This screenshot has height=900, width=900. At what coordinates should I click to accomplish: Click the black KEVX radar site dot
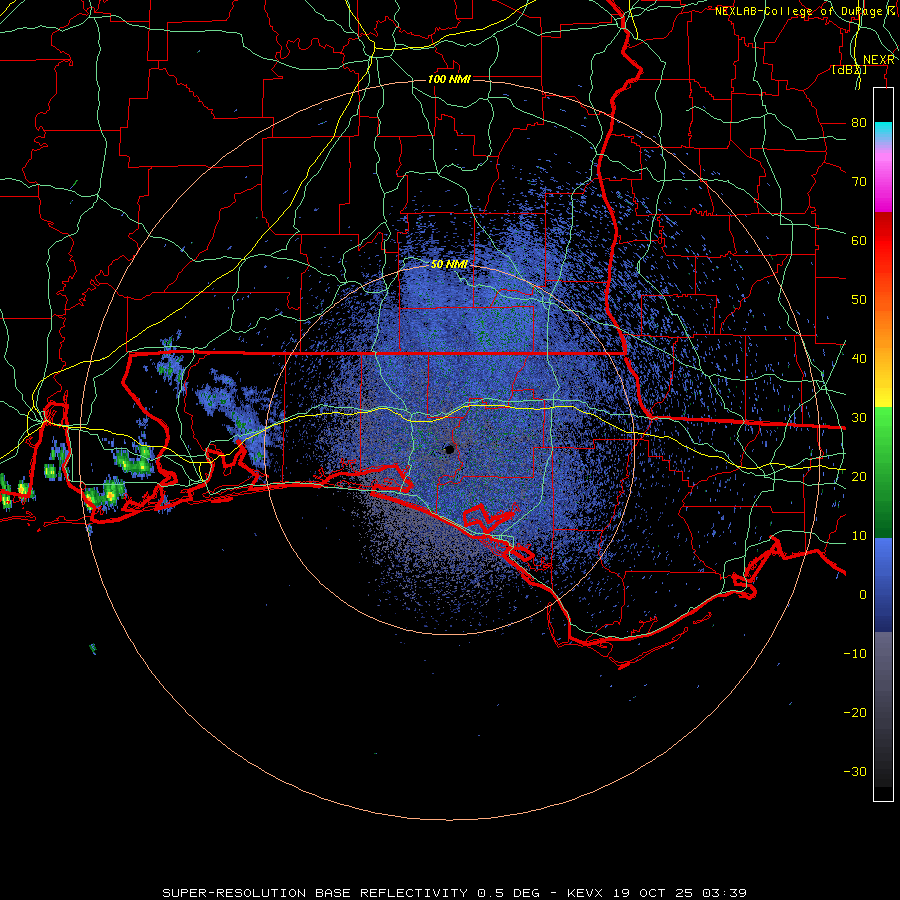[x=449, y=449]
